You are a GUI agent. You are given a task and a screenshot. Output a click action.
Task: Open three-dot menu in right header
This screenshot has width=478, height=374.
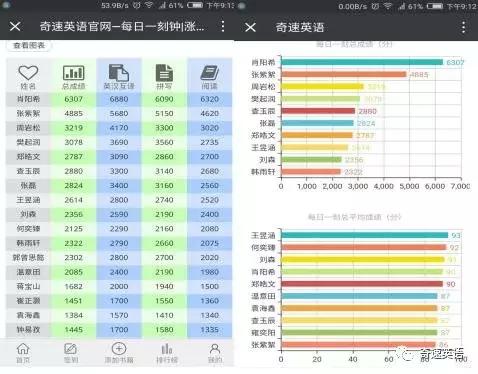click(x=463, y=27)
